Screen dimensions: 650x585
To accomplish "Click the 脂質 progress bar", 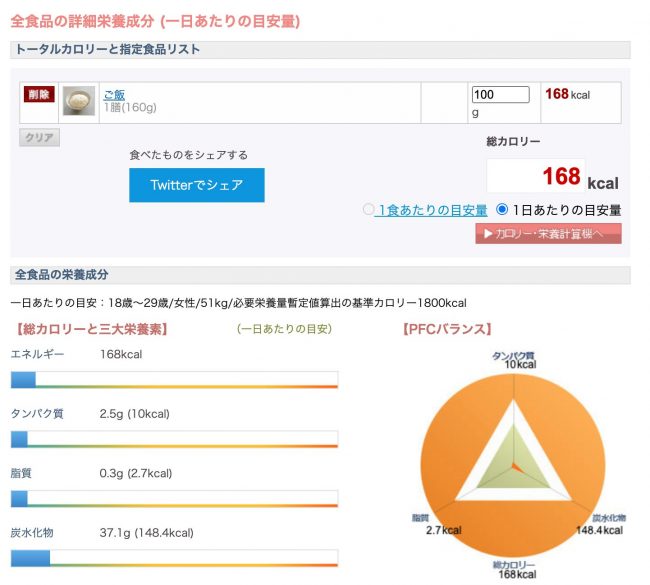I will coord(174,498).
